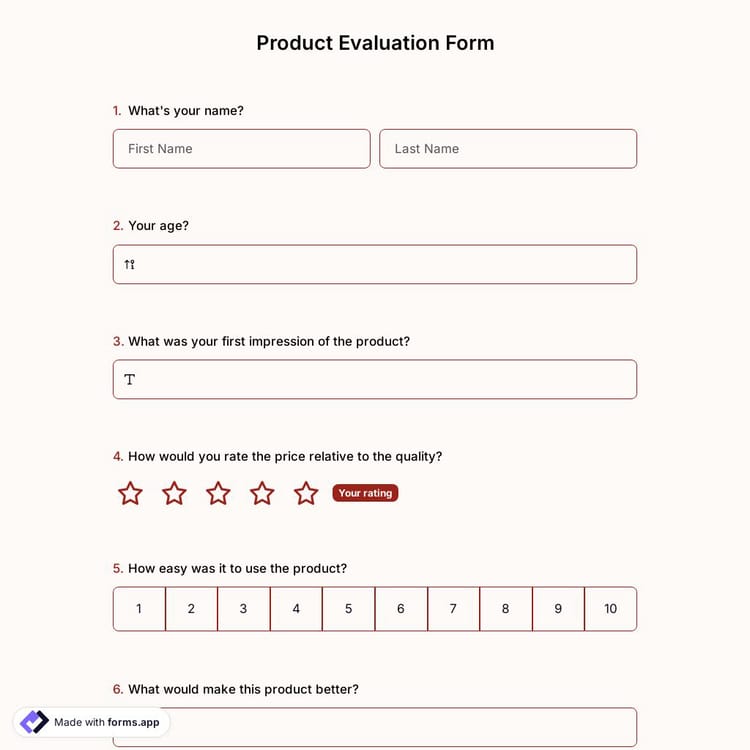Click the product improvement answer field
Screen dimensions: 750x750
pos(400,726)
